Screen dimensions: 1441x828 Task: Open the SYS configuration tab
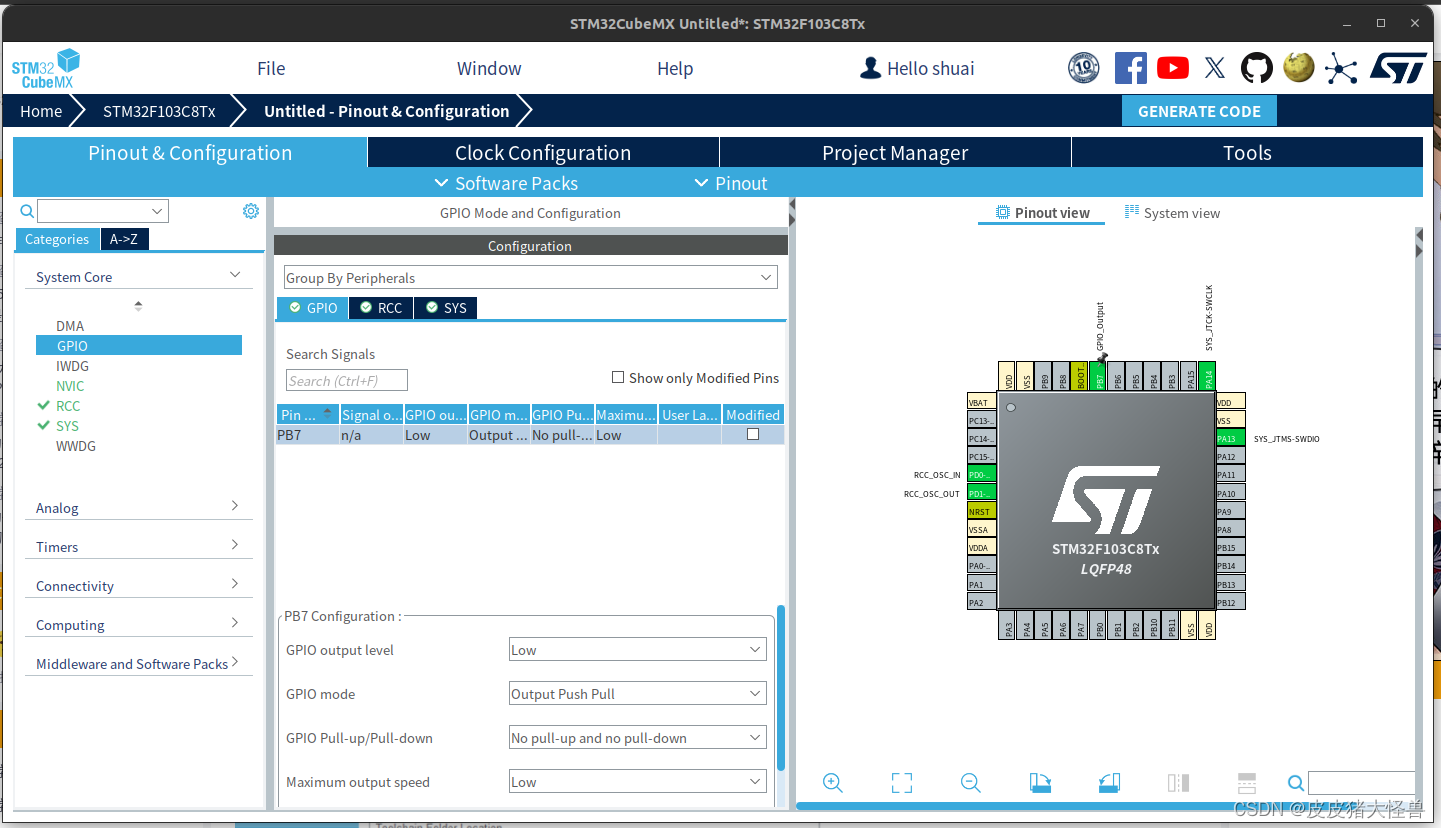[446, 308]
